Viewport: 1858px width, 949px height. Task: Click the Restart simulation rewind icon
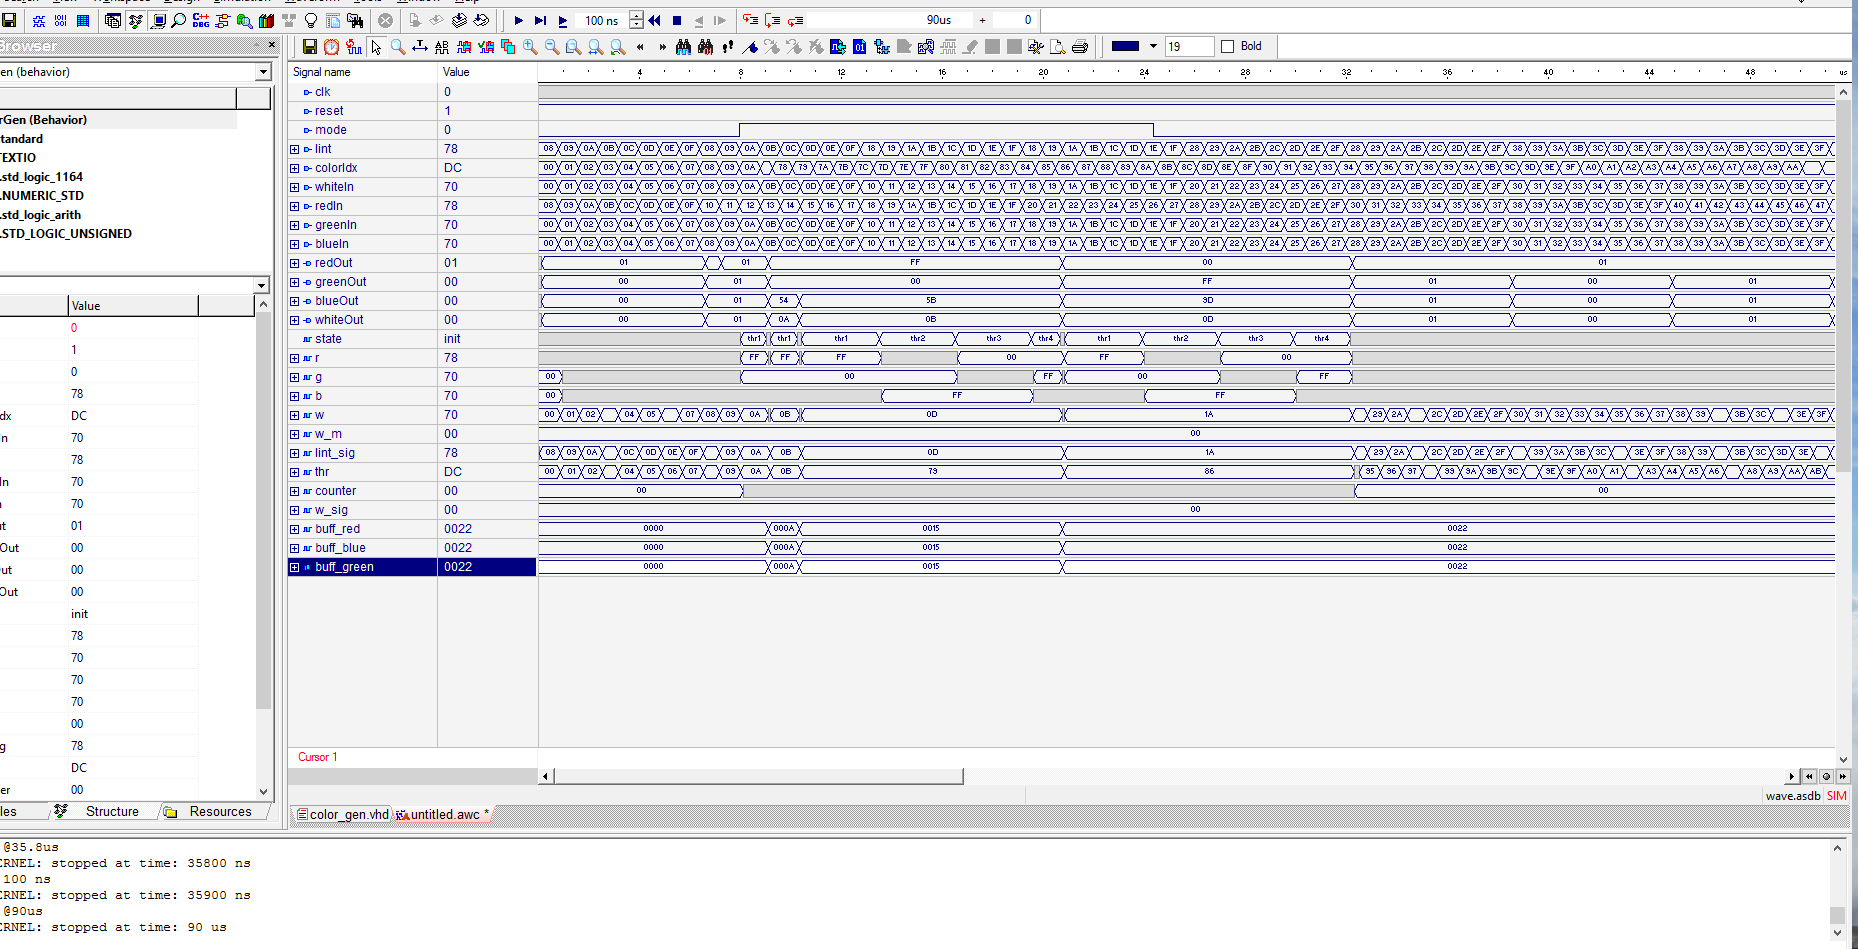[x=655, y=20]
